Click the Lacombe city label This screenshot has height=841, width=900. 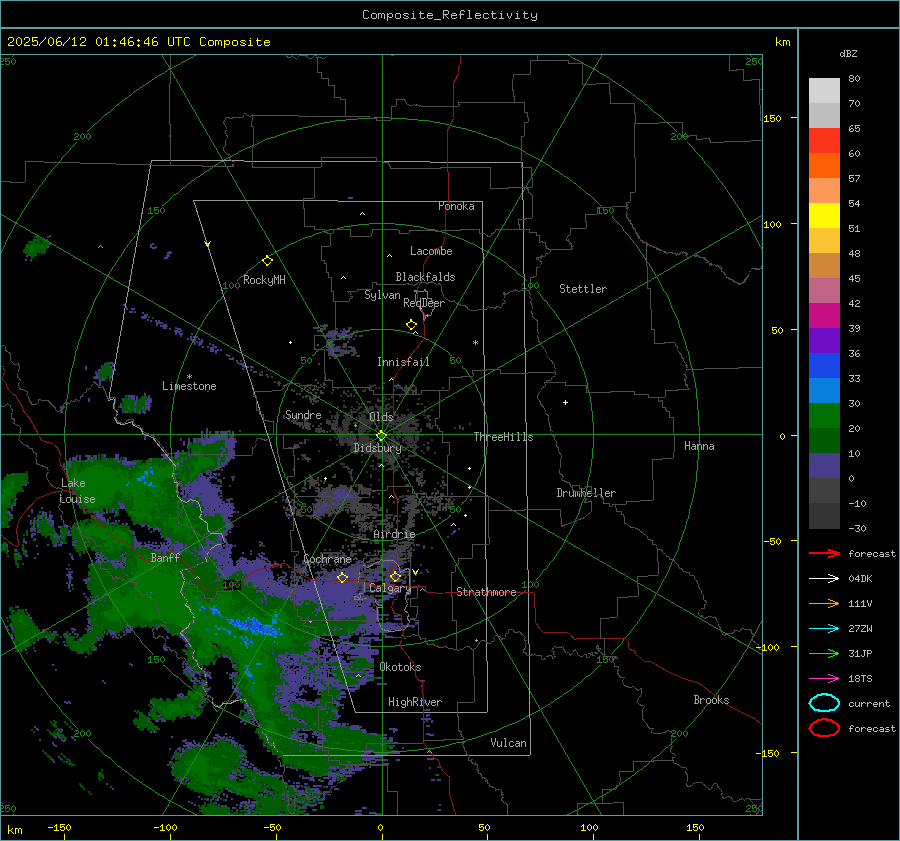431,251
